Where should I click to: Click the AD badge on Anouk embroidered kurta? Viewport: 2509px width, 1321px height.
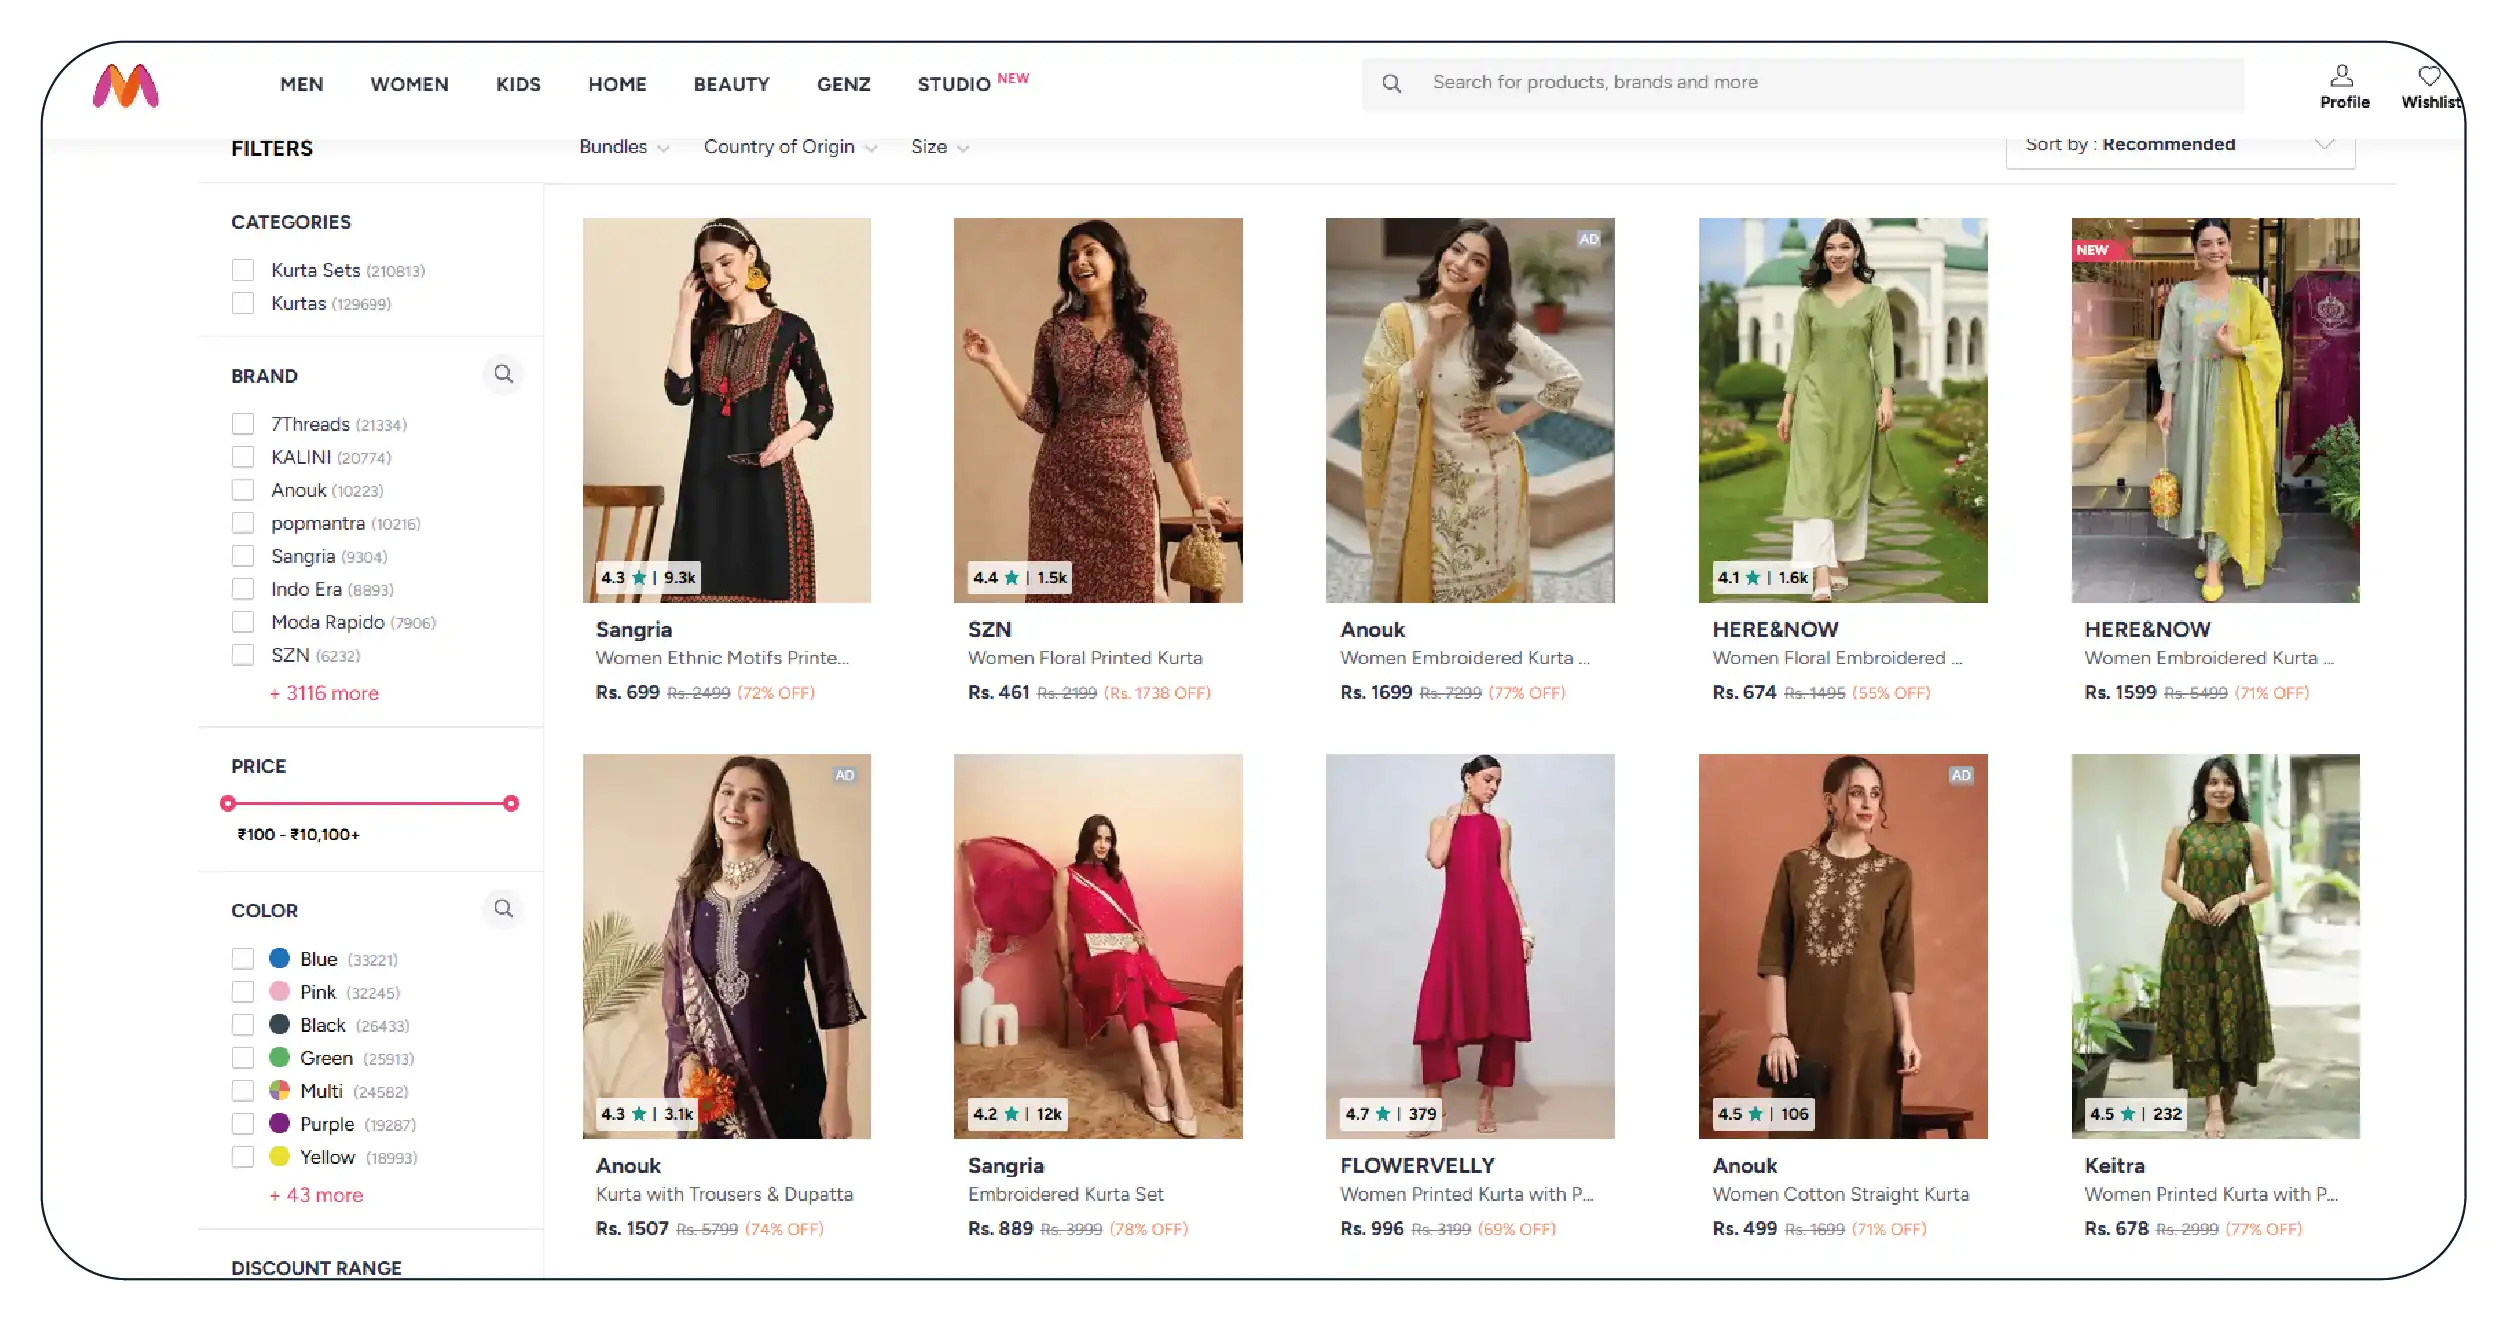point(1588,239)
